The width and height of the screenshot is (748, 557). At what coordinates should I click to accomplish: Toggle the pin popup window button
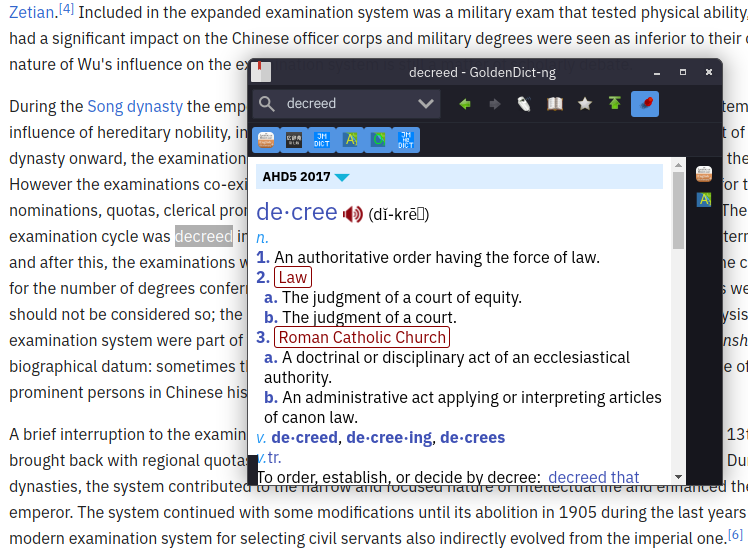click(x=645, y=104)
